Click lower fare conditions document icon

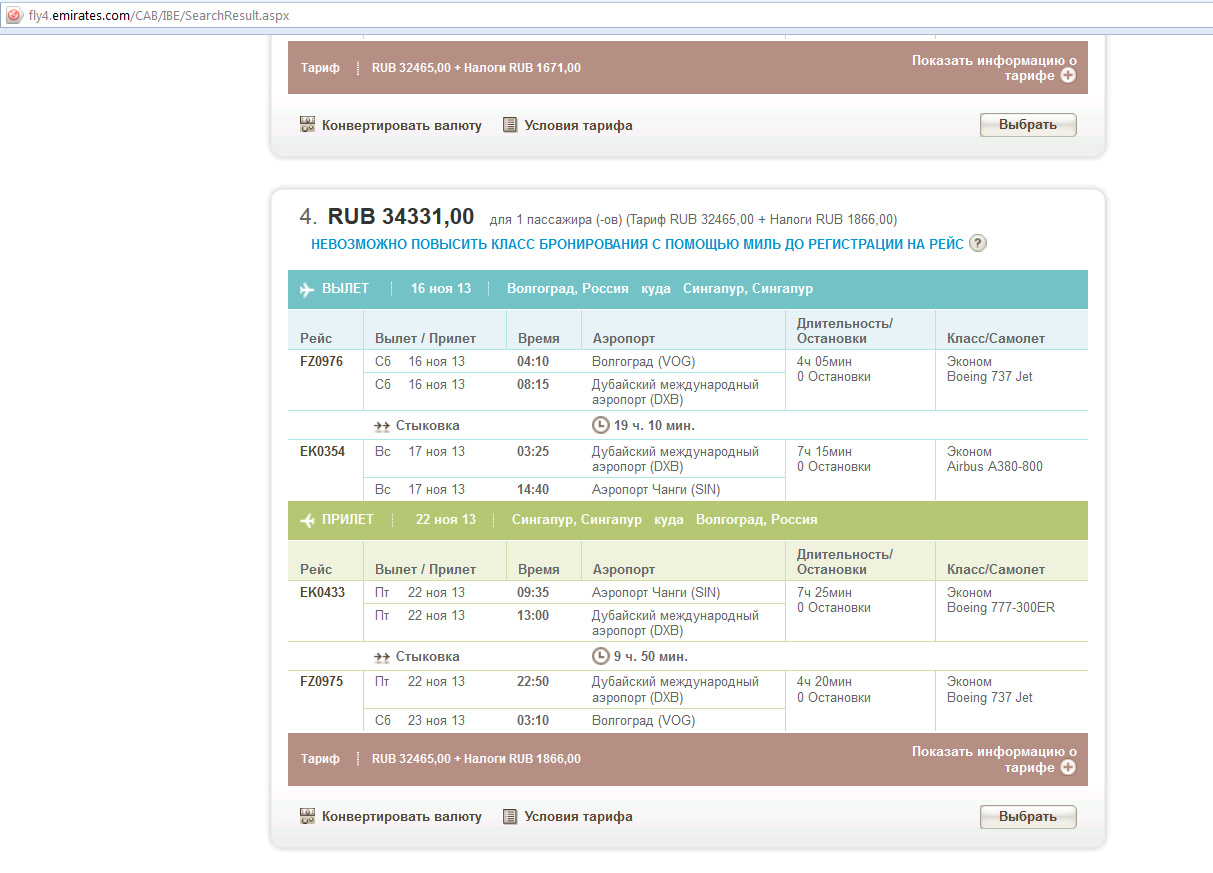pos(510,816)
